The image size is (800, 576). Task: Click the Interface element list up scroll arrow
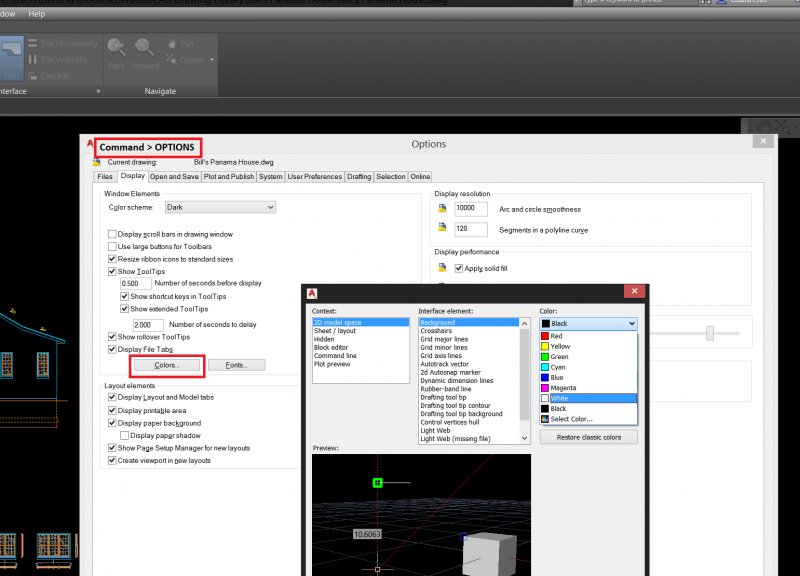coord(524,323)
